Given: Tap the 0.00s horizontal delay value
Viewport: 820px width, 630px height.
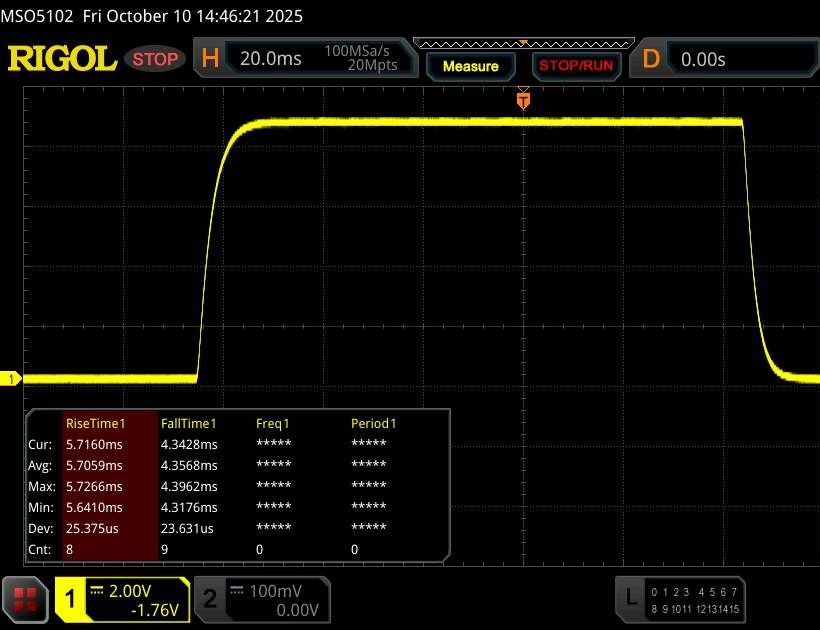Looking at the screenshot, I should tap(704, 59).
